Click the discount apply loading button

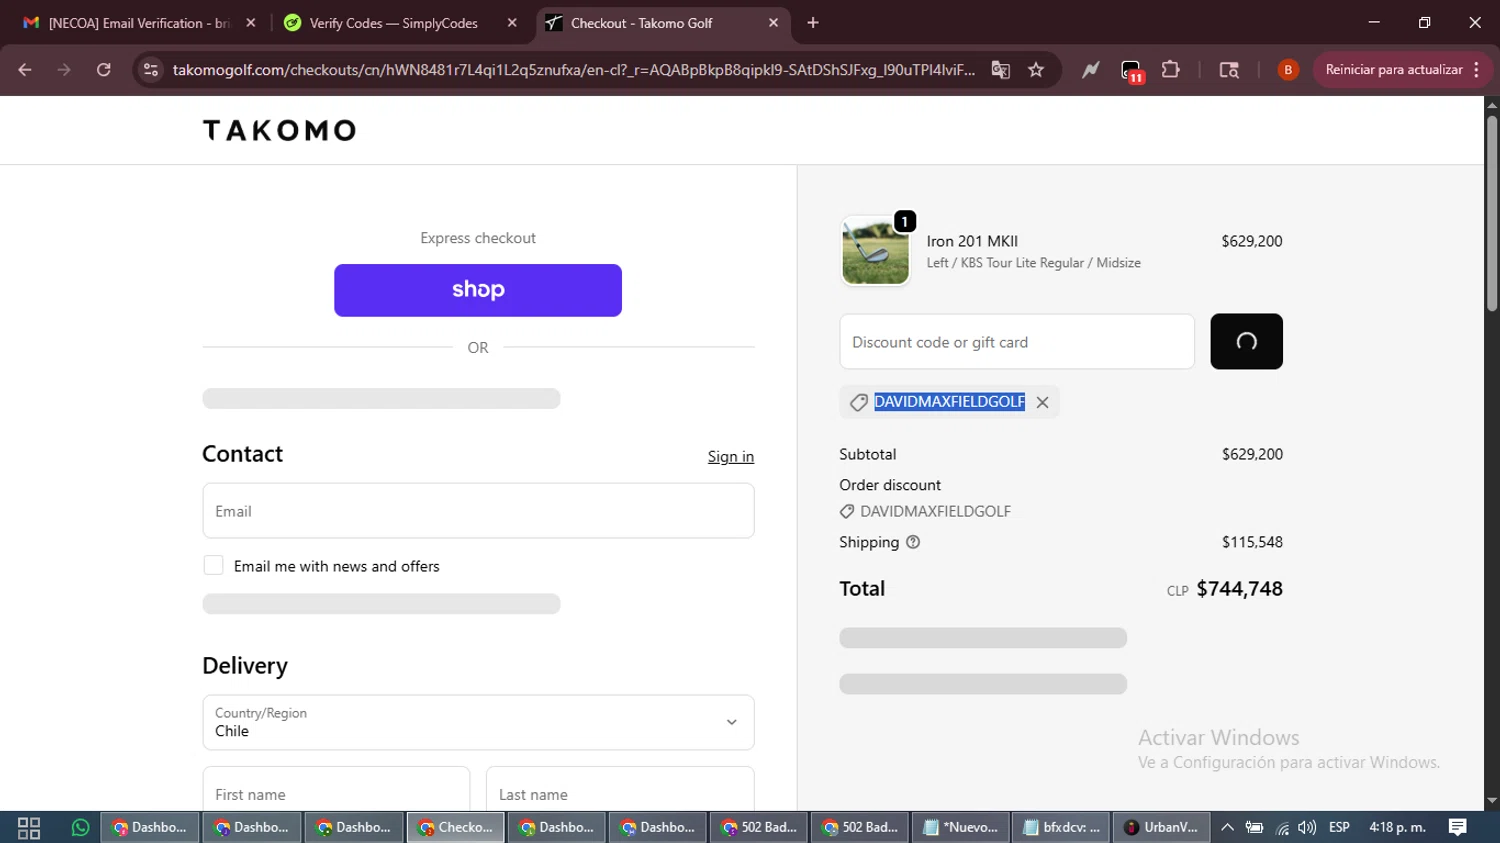click(1246, 342)
